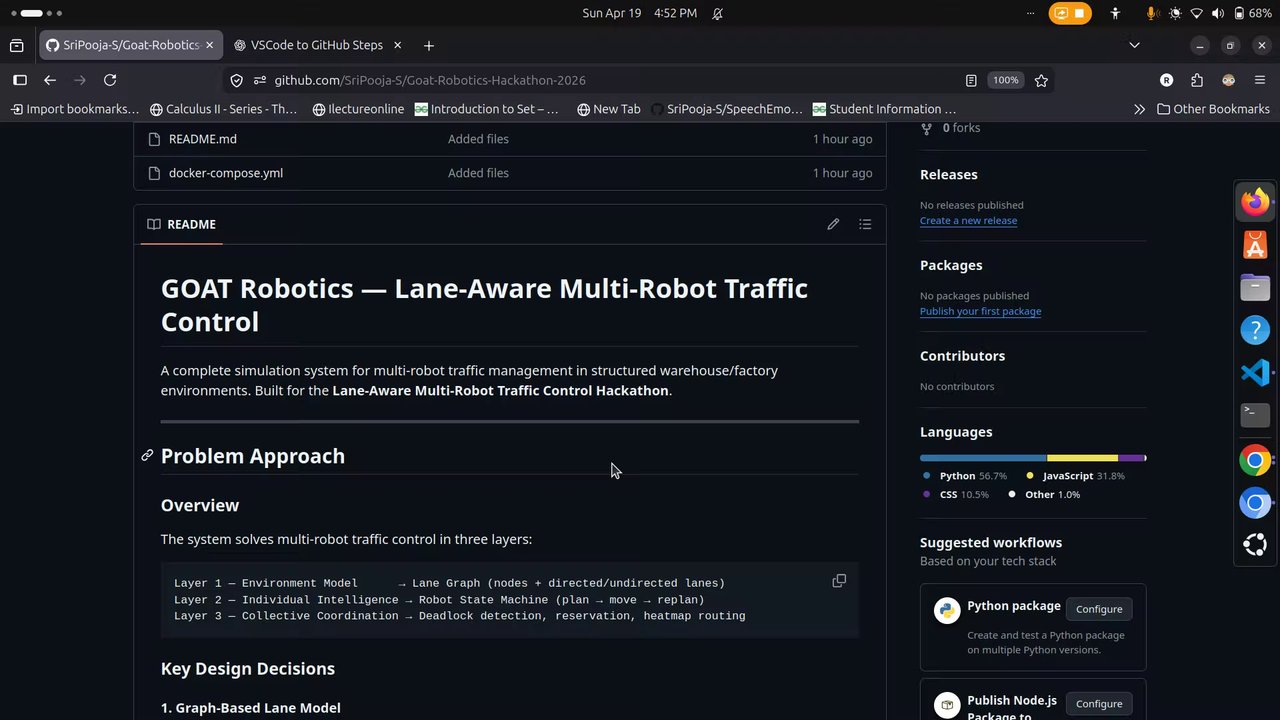Viewport: 1280px width, 720px height.
Task: Launch Visual Studio Code from the dock
Action: pyautogui.click(x=1255, y=373)
